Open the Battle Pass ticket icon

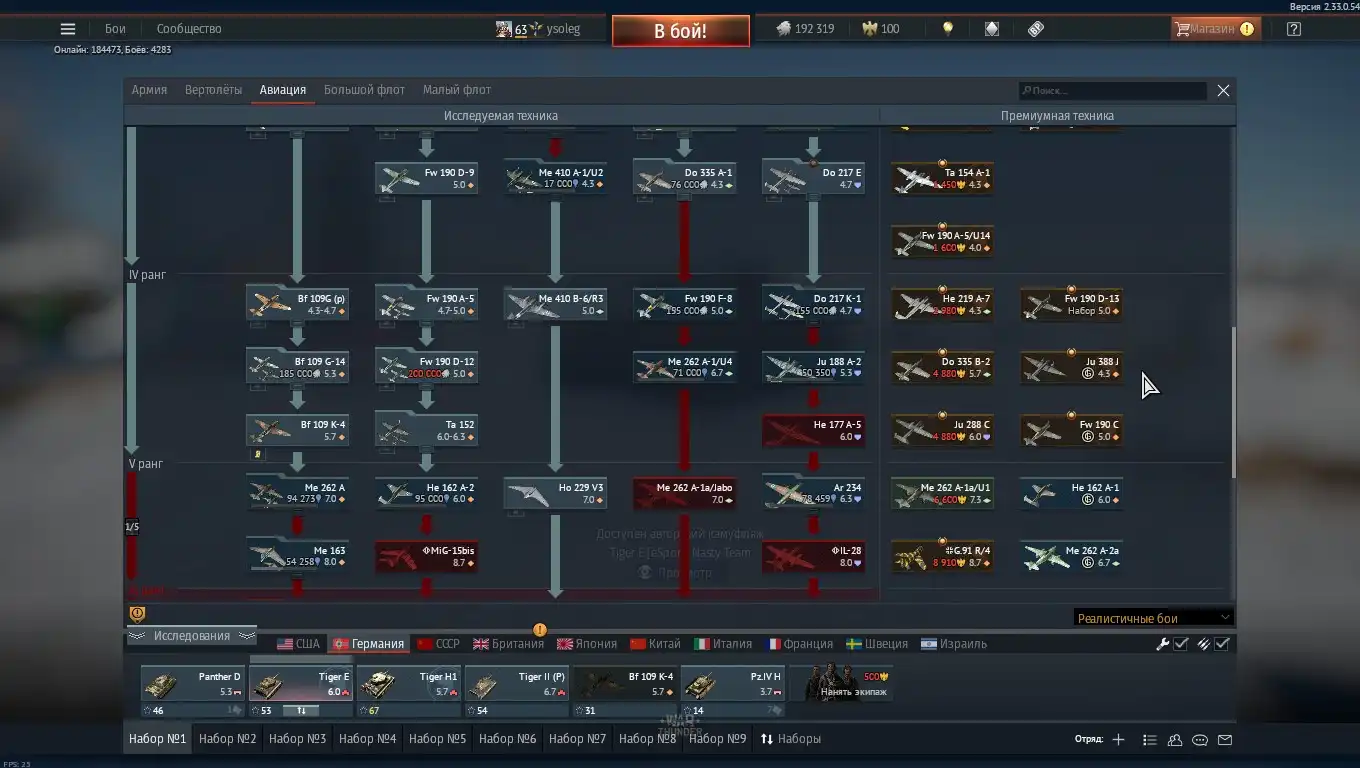click(x=1036, y=29)
